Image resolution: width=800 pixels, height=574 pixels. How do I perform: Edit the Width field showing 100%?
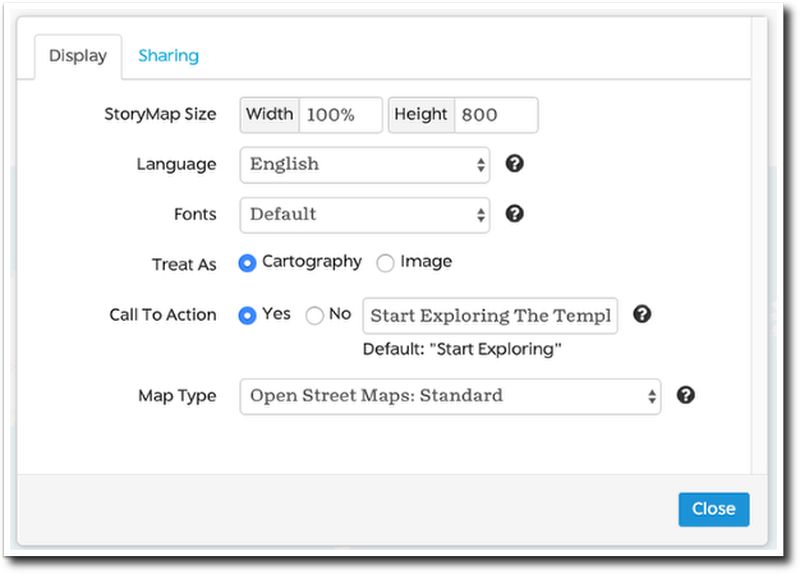[x=340, y=115]
